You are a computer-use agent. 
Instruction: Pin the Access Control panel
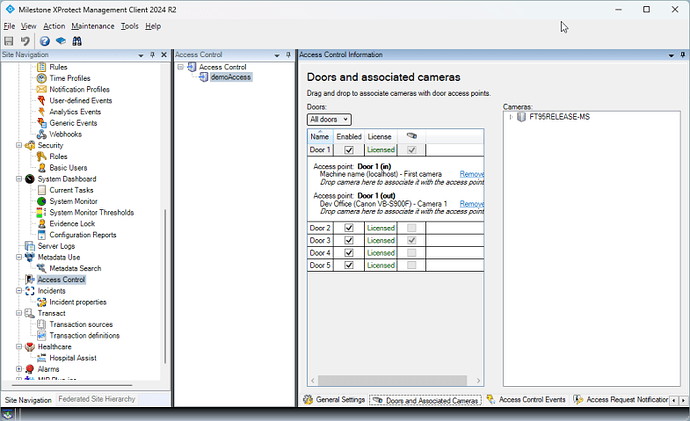click(288, 55)
